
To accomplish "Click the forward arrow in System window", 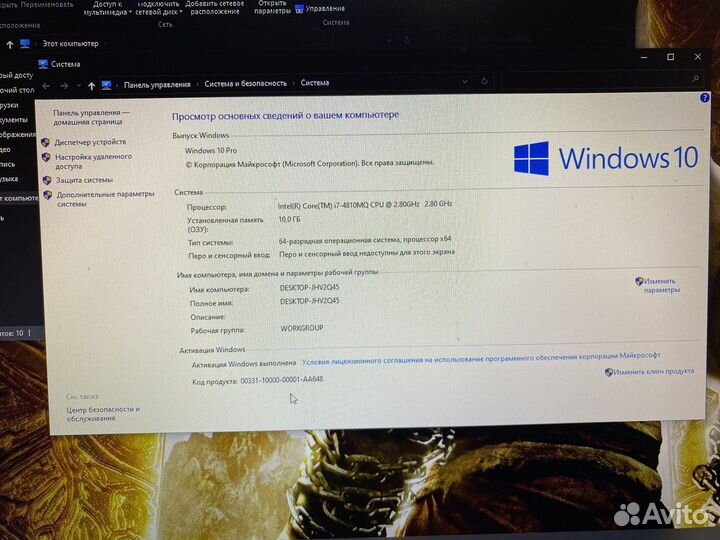I will 64,86.
